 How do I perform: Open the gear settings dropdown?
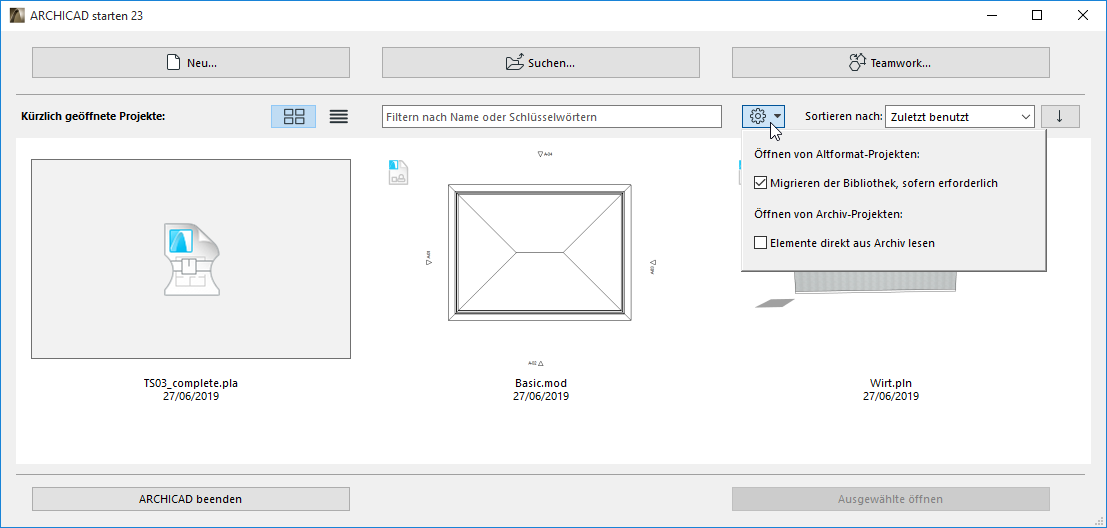(763, 116)
